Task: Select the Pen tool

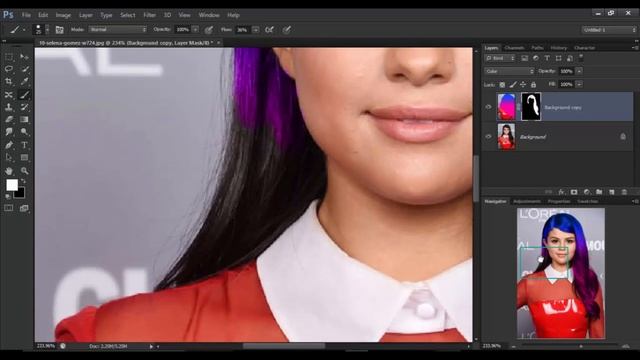Action: pos(9,145)
